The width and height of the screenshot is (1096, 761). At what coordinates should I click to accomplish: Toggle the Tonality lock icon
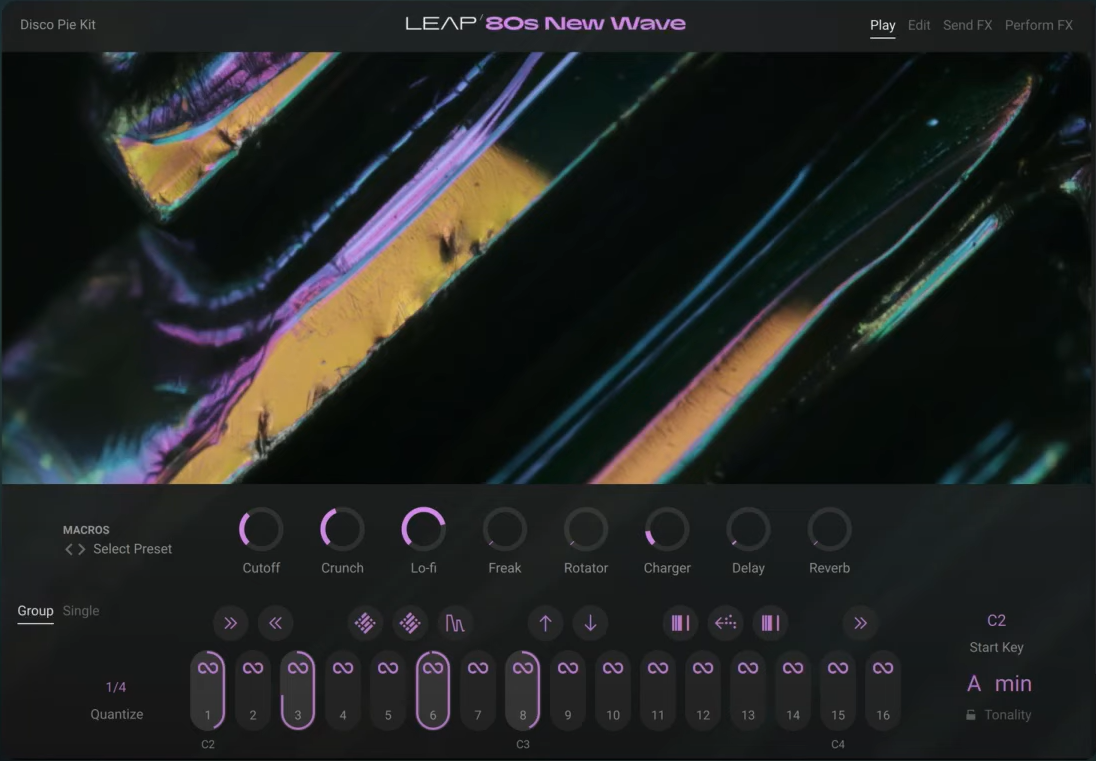pyautogui.click(x=970, y=715)
